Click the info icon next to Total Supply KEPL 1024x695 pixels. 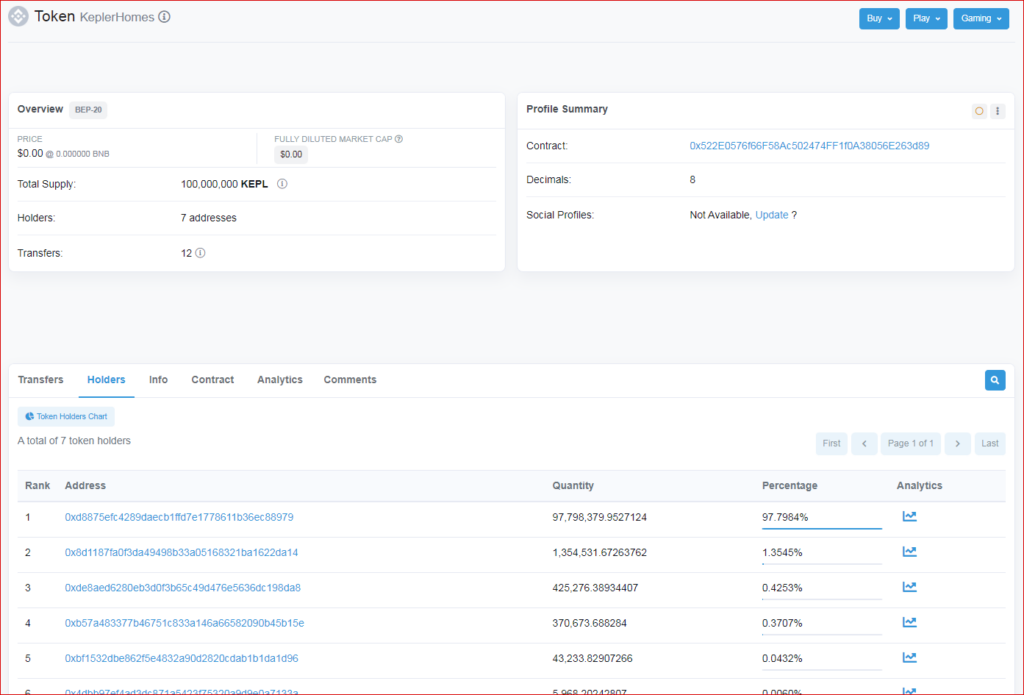[x=282, y=184]
